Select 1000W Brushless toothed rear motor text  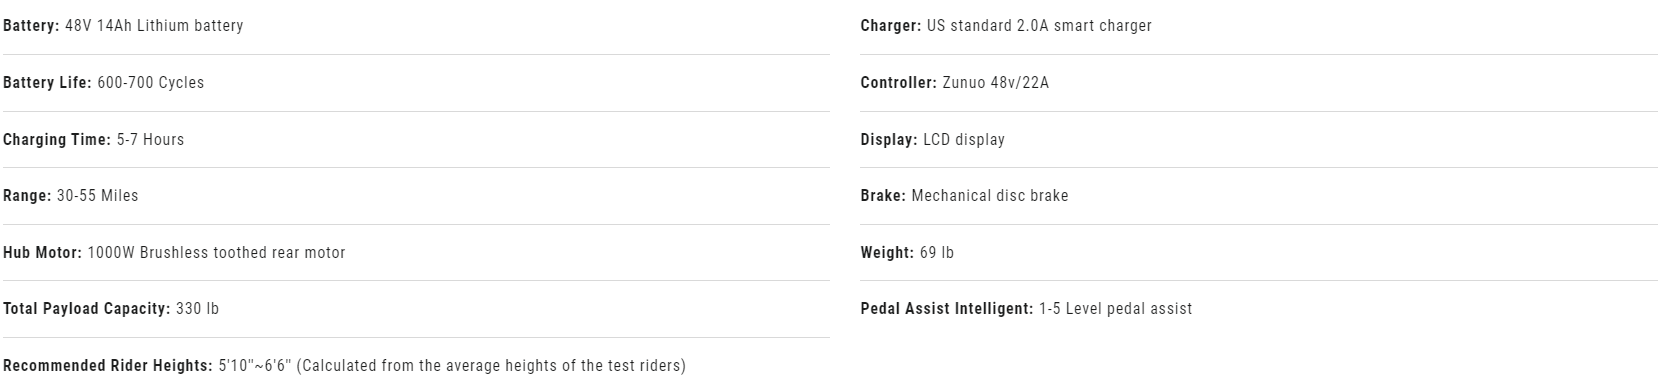click(x=217, y=253)
